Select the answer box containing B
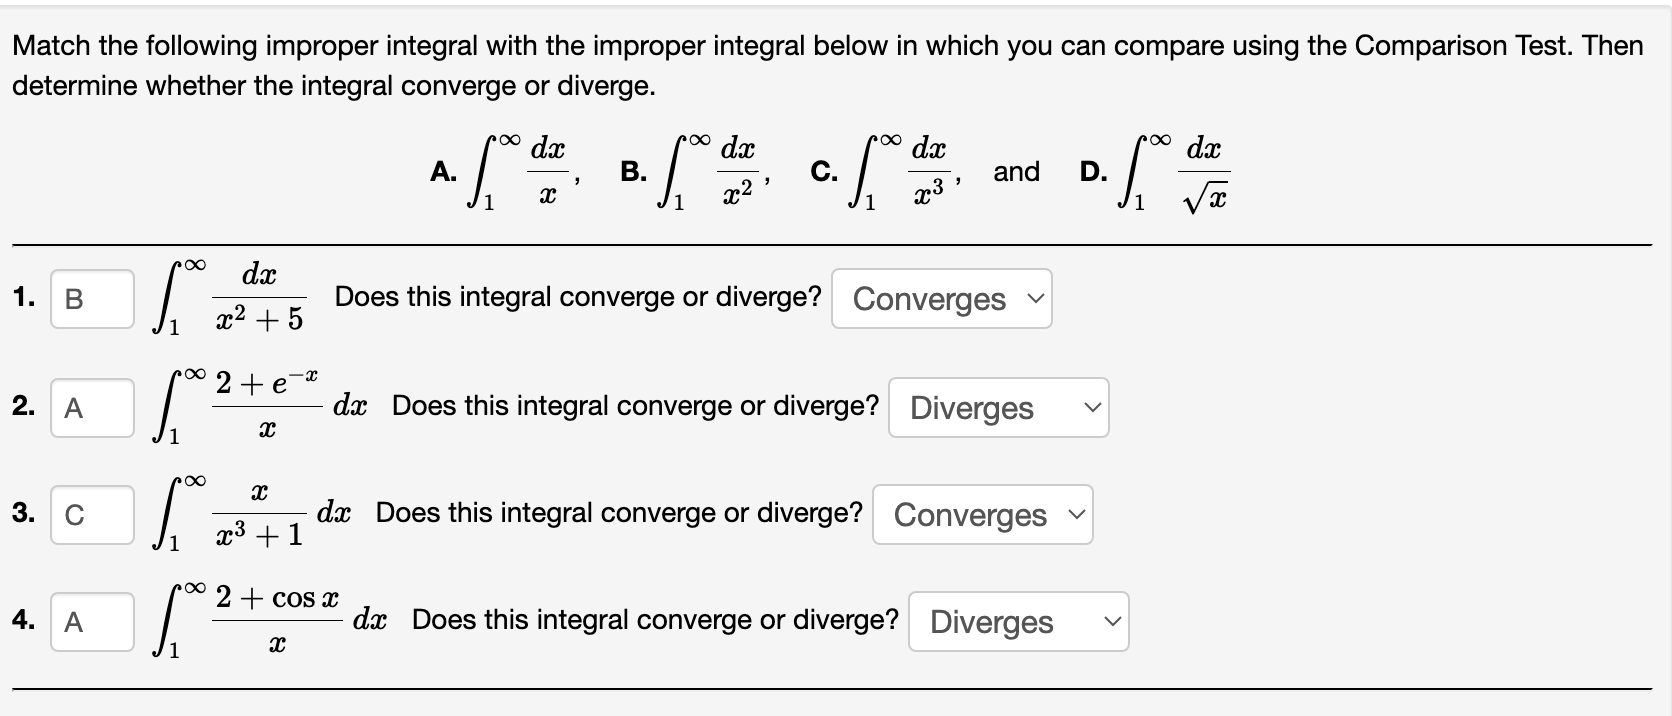Screen dimensions: 1672x716 (92, 298)
